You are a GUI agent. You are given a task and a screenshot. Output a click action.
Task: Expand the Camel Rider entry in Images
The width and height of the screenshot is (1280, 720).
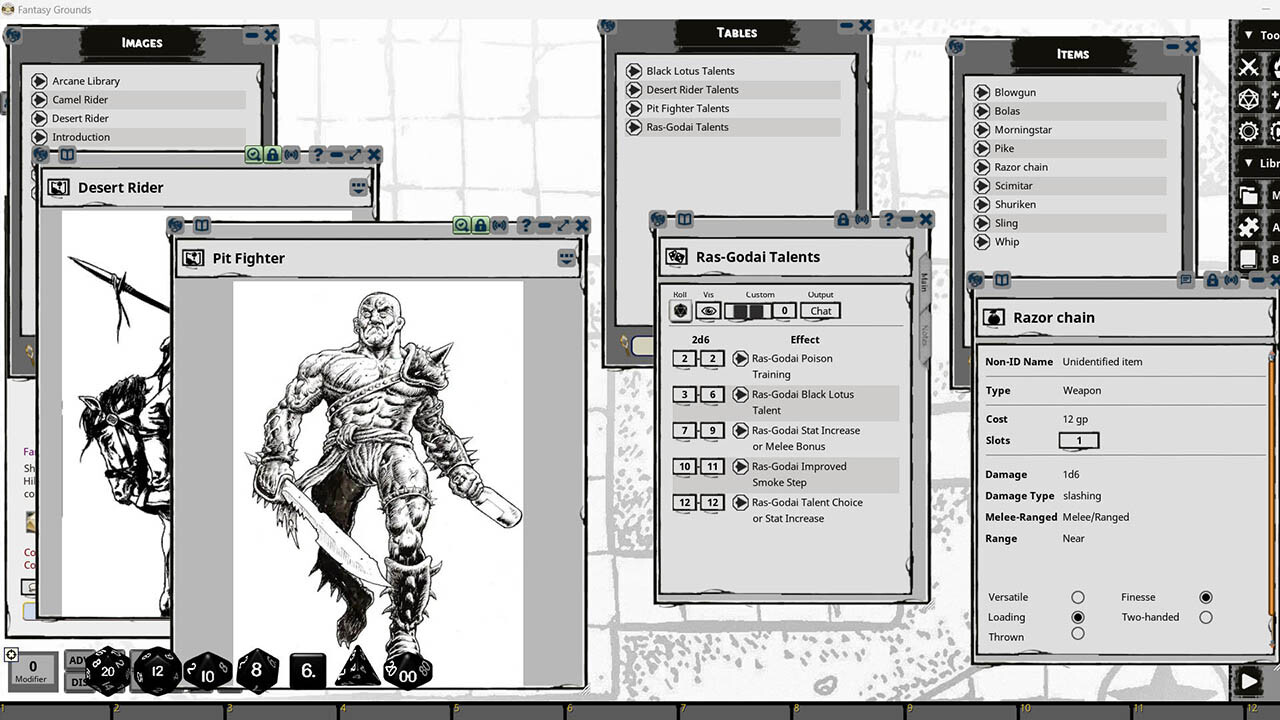(x=40, y=99)
